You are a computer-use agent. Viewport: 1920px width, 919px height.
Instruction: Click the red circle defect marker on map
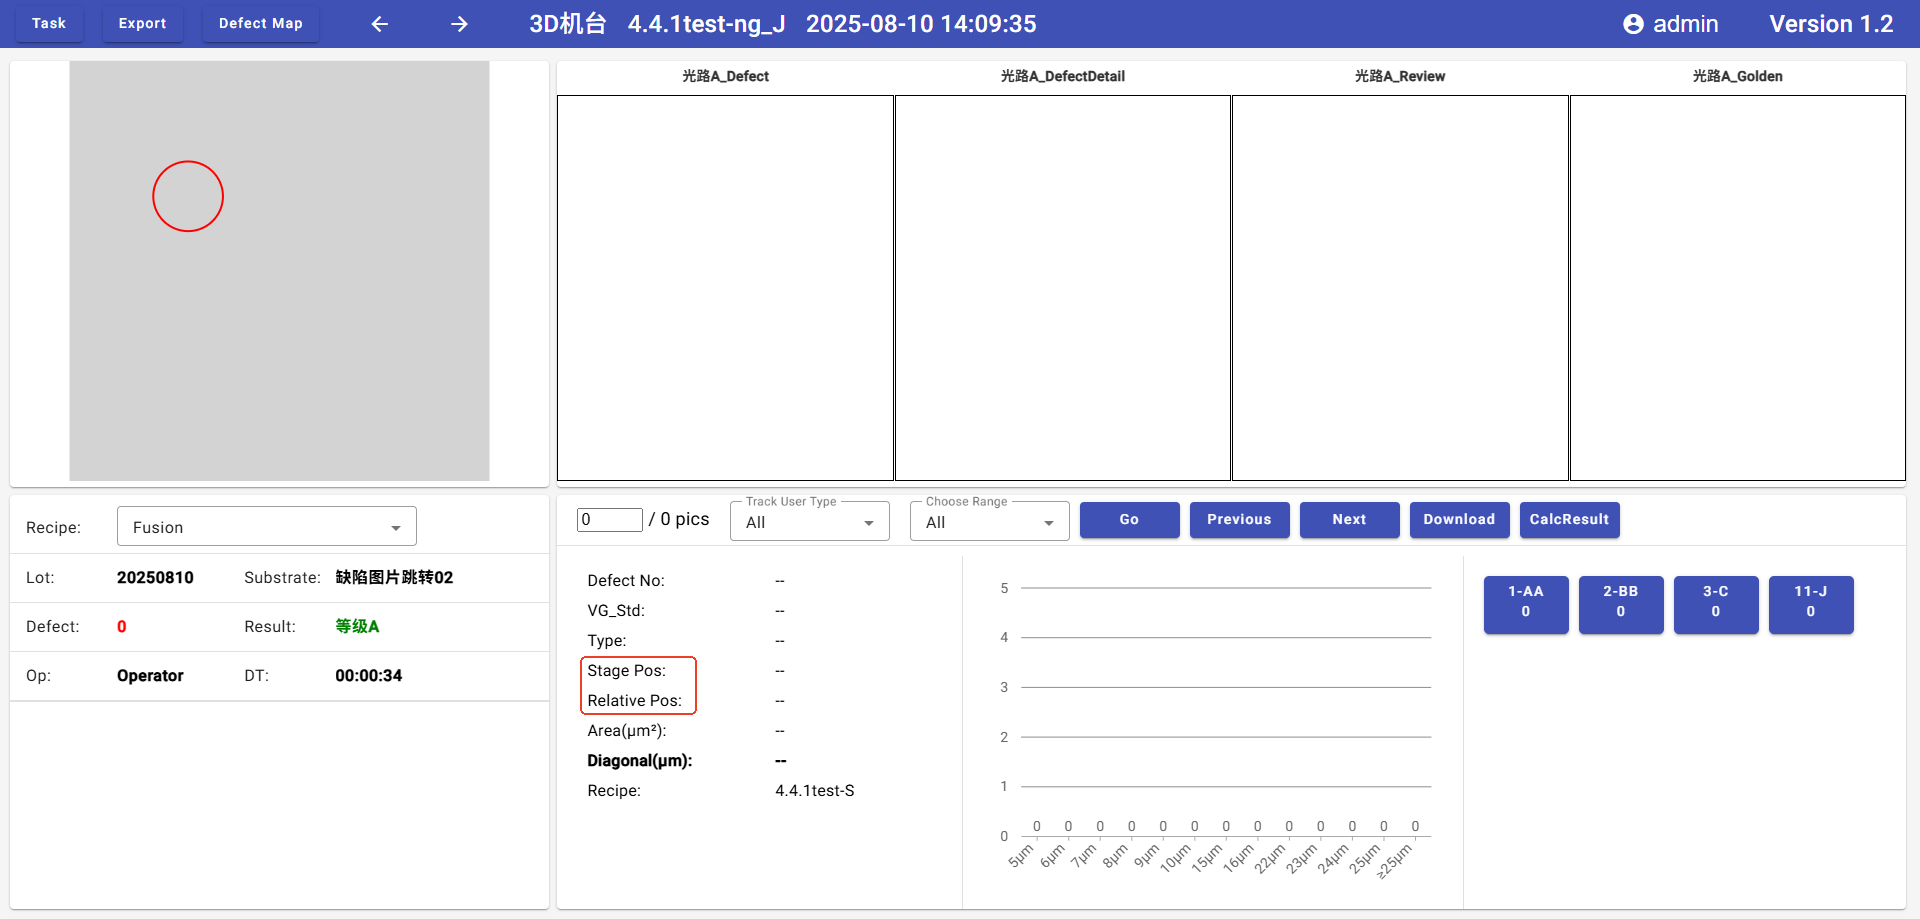tap(188, 196)
